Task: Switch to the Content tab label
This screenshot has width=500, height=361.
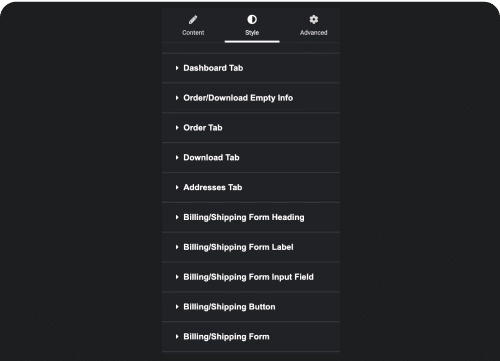Action: pos(193,33)
